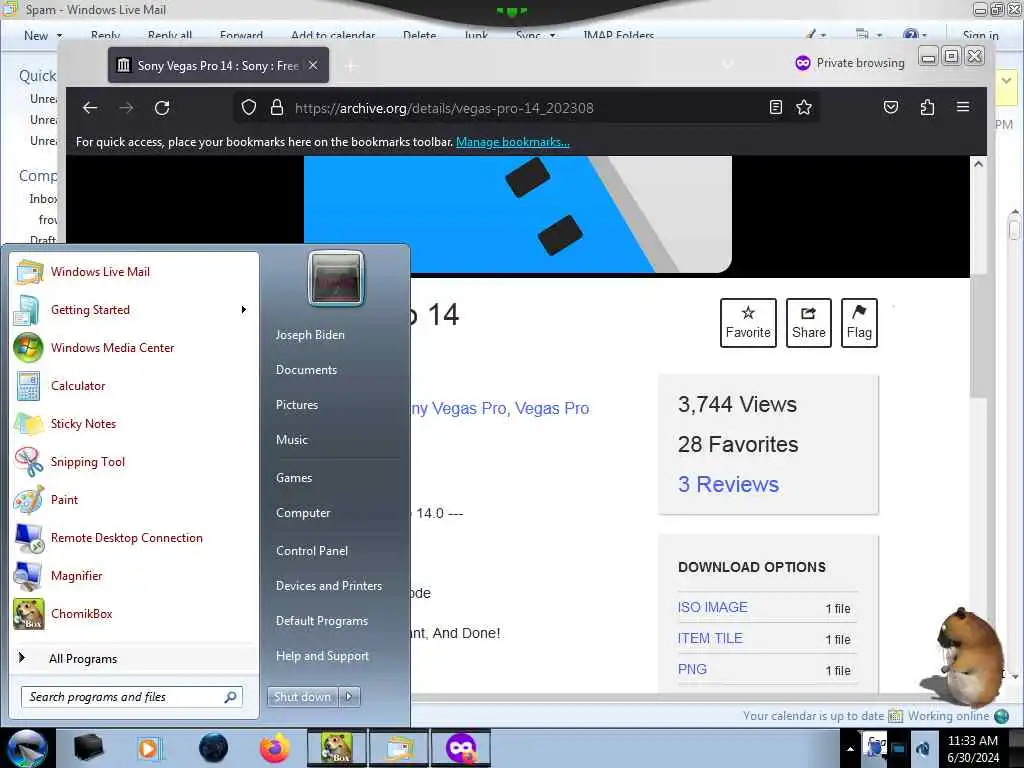Switch to Windows Live Mail taskbar button
The height and width of the screenshot is (768, 1024).
tap(400, 748)
